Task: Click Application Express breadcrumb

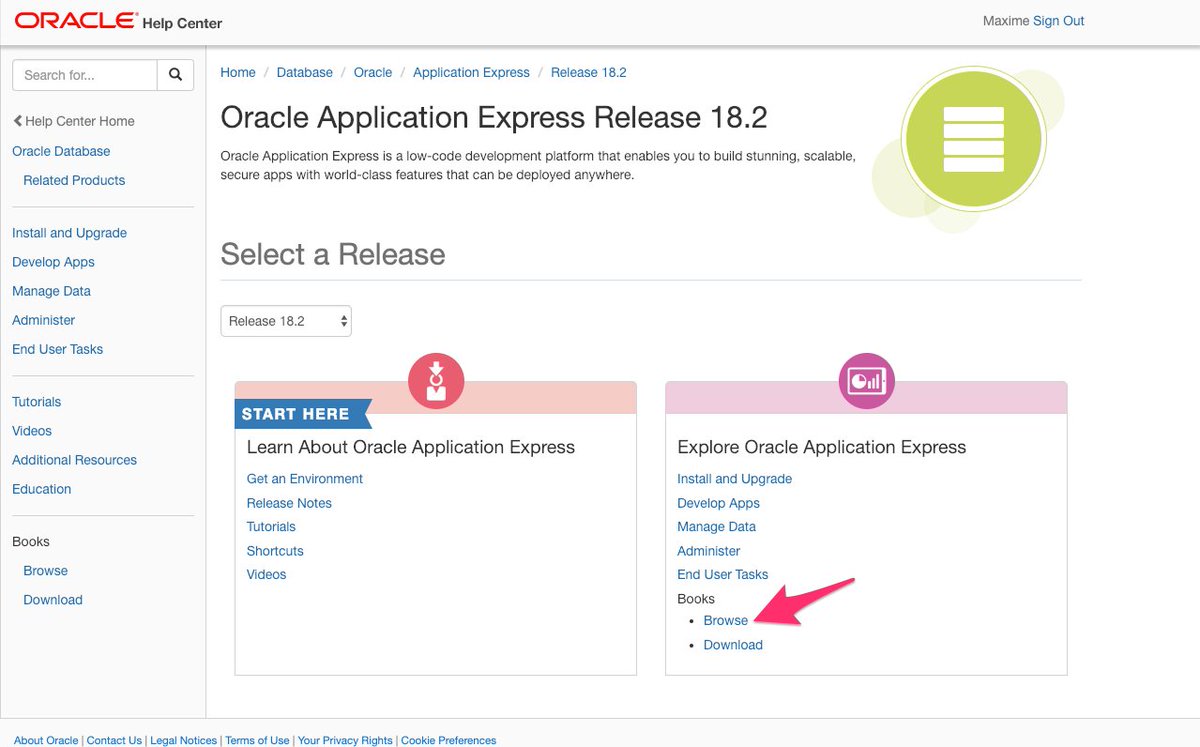Action: 471,72
